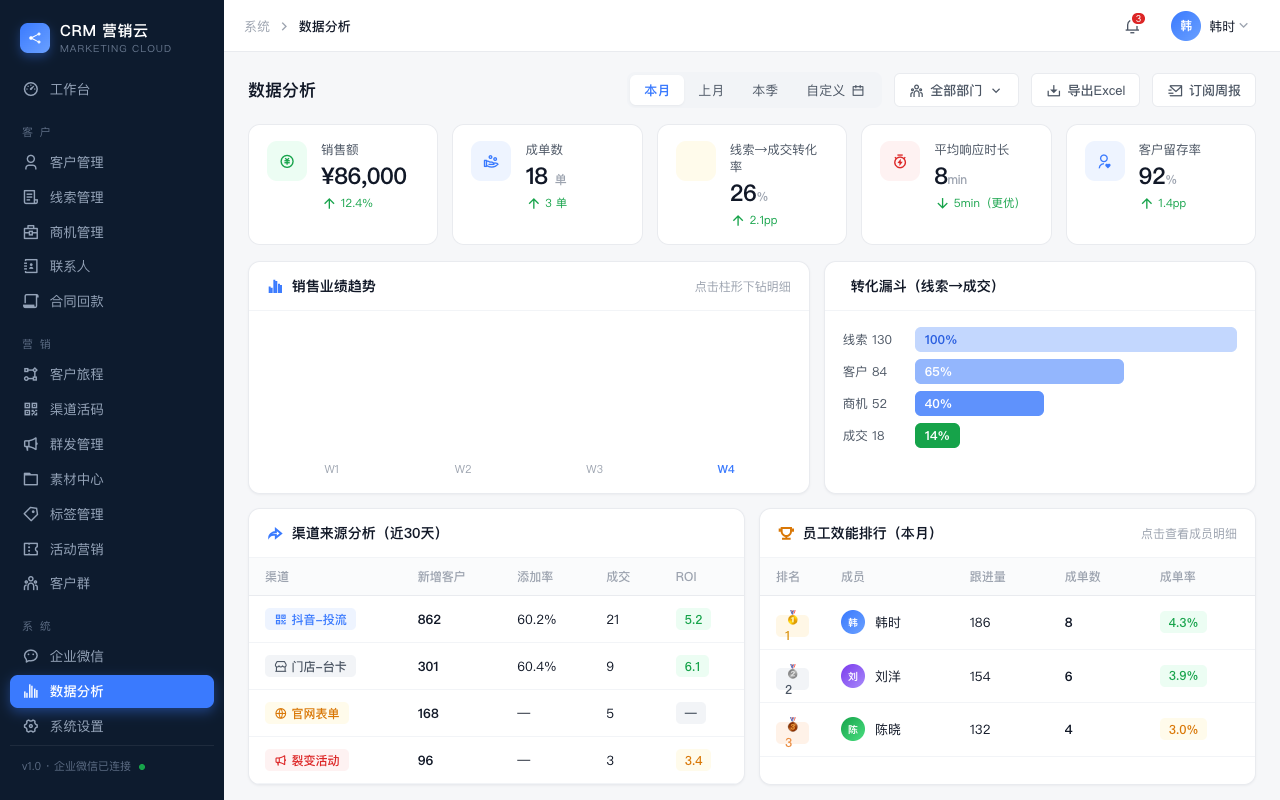Click the 抖音-投流 channel tag
The width and height of the screenshot is (1280, 800).
310,619
